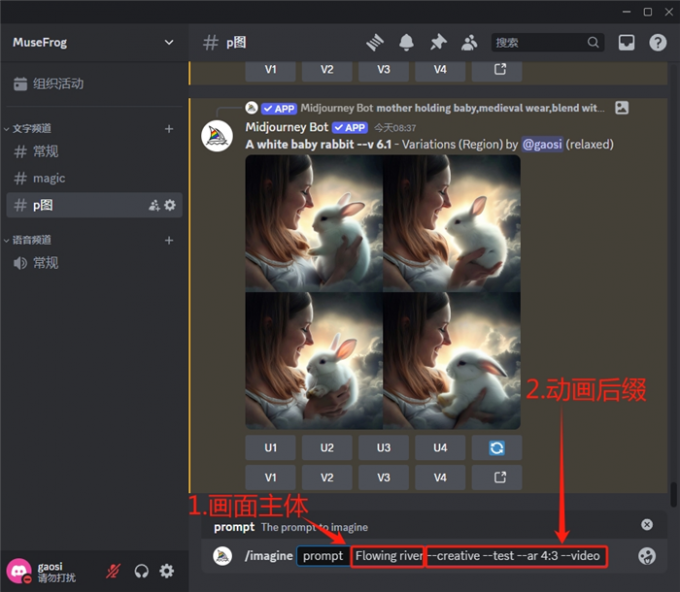This screenshot has height=592, width=680.
Task: Click the search field in header
Action: [x=547, y=43]
